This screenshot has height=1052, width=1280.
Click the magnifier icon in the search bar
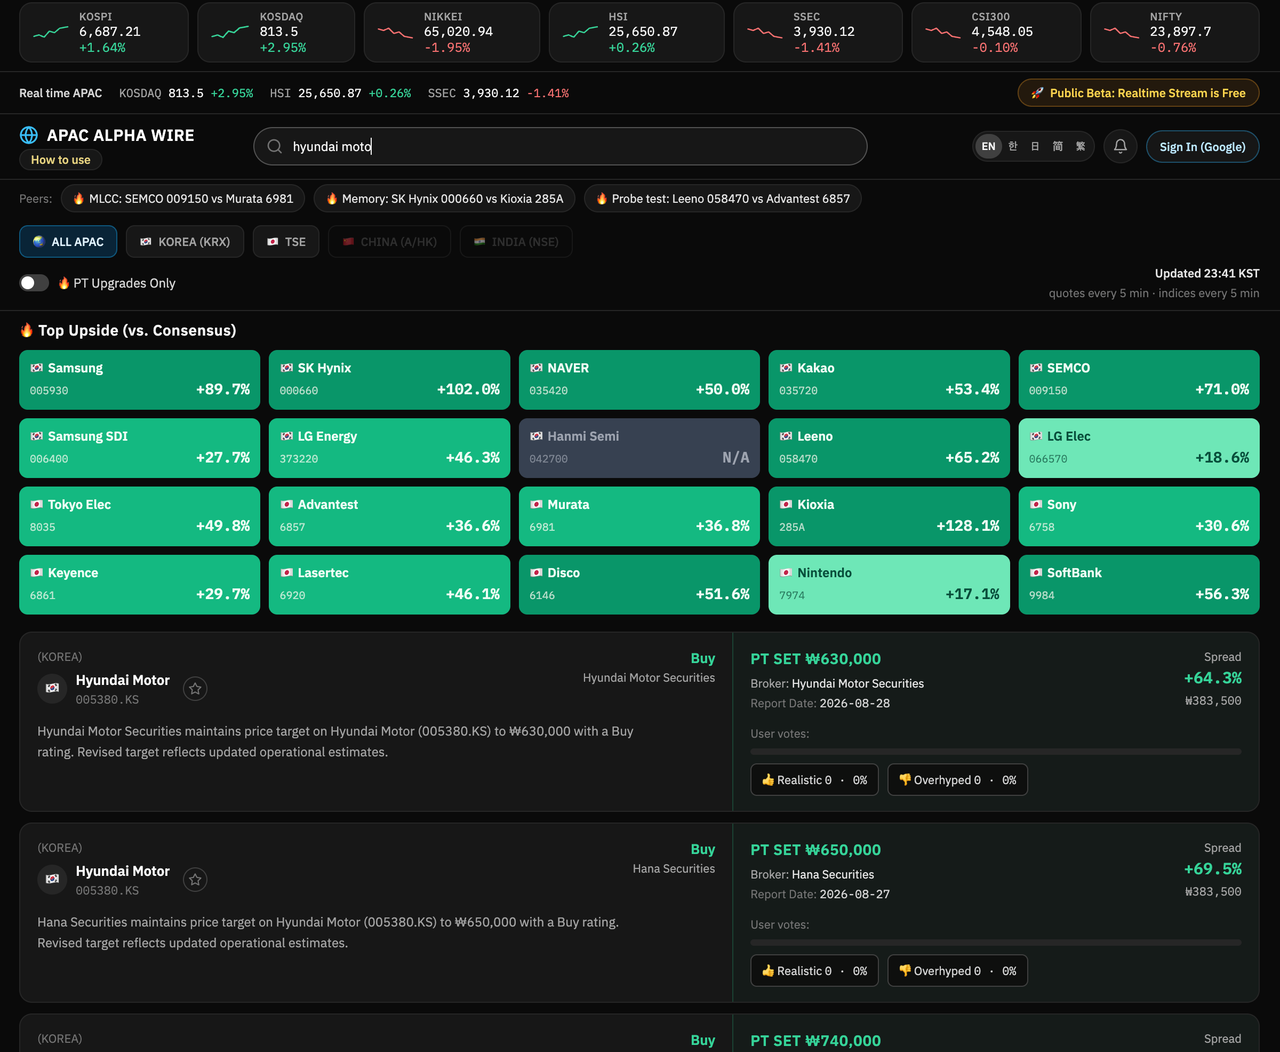coord(275,146)
